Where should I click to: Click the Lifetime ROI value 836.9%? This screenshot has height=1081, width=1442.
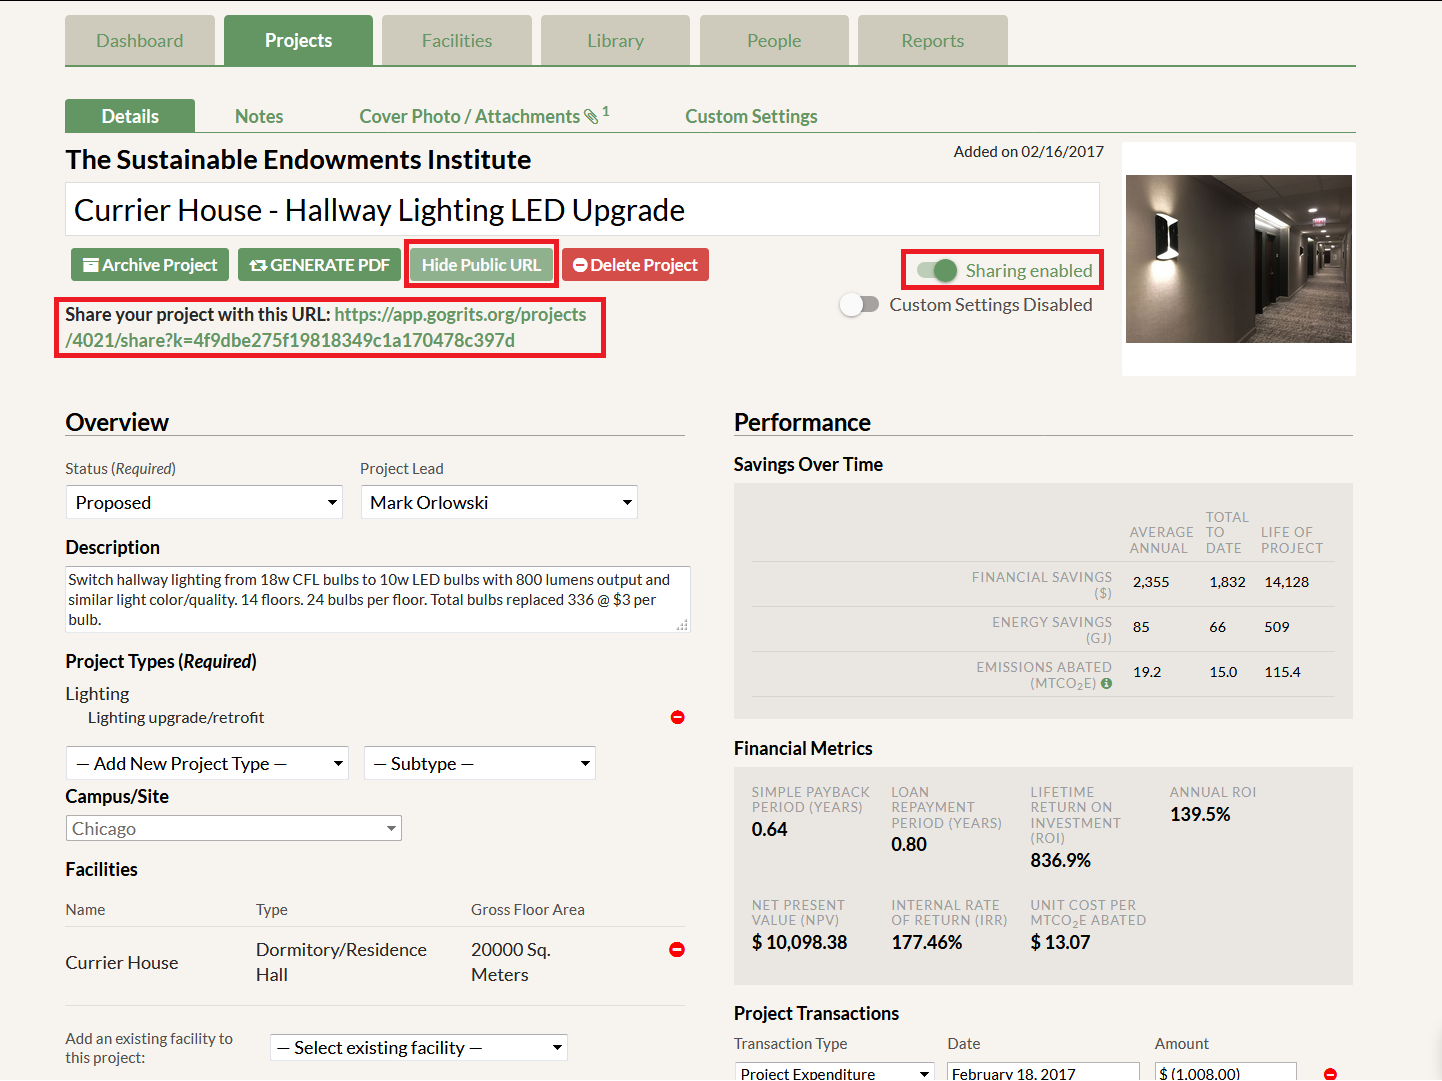point(1061,860)
